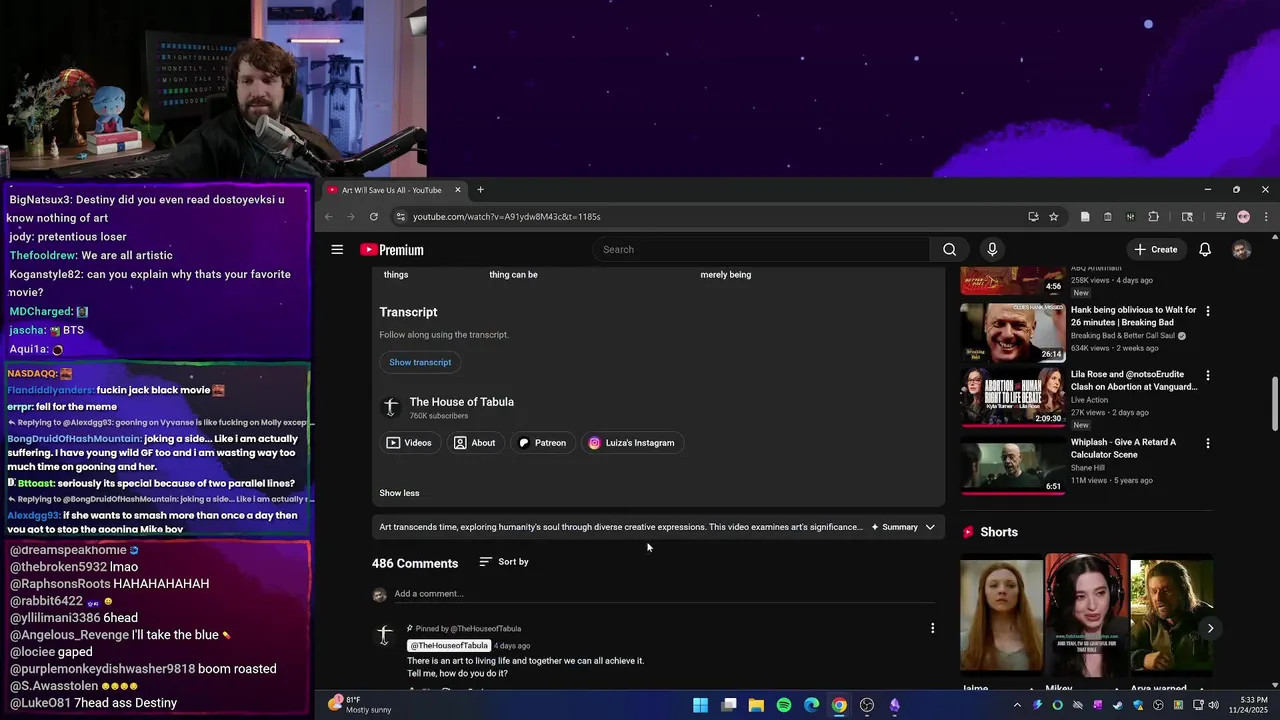Open Microsoft Edge from the taskbar
Screen dimensions: 1280x720
pyautogui.click(x=812, y=705)
